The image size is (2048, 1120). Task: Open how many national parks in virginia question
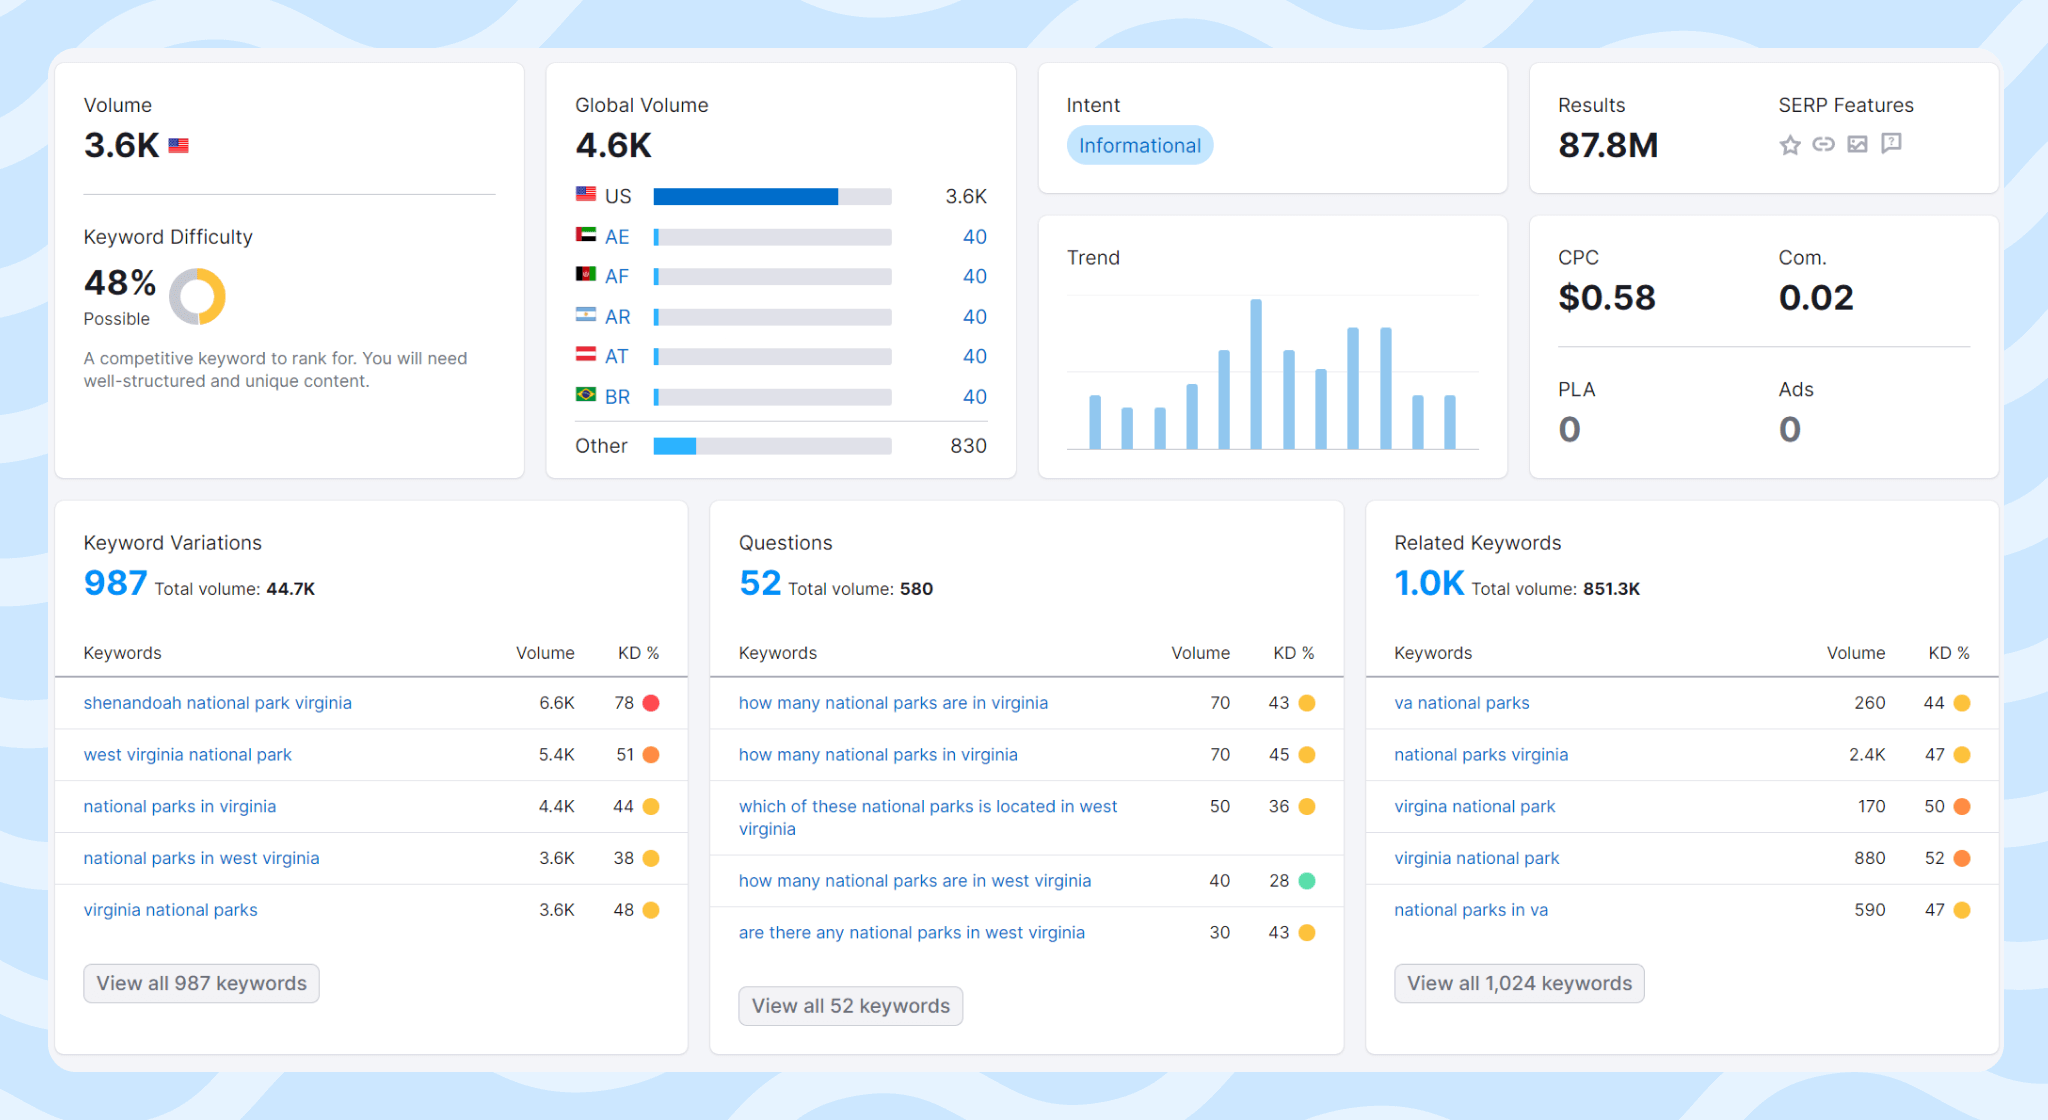coord(878,755)
